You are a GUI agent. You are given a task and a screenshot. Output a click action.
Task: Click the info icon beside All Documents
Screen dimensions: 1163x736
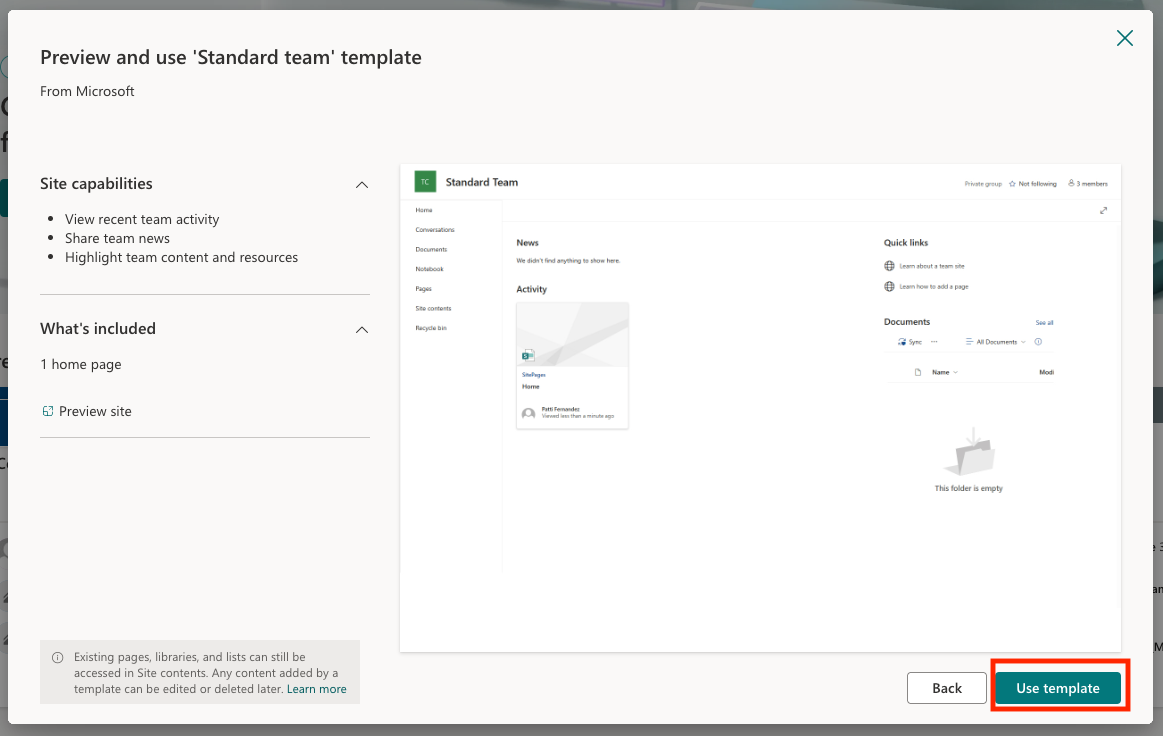pos(1038,342)
